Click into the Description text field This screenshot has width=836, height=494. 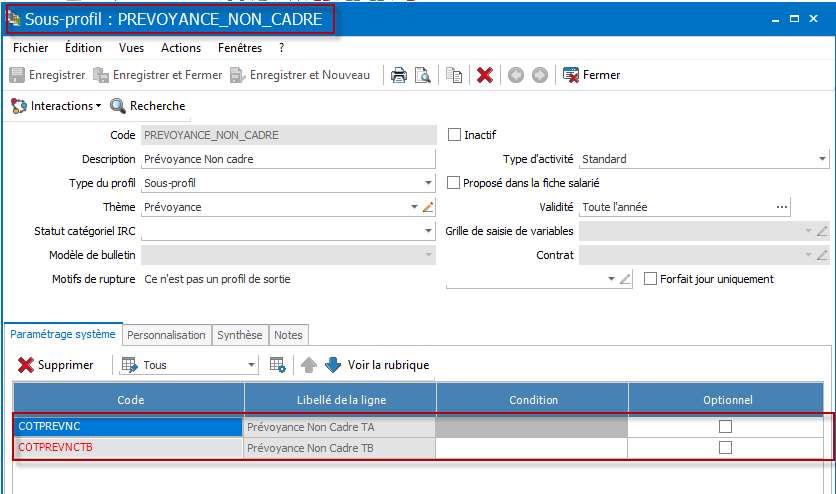click(288, 159)
